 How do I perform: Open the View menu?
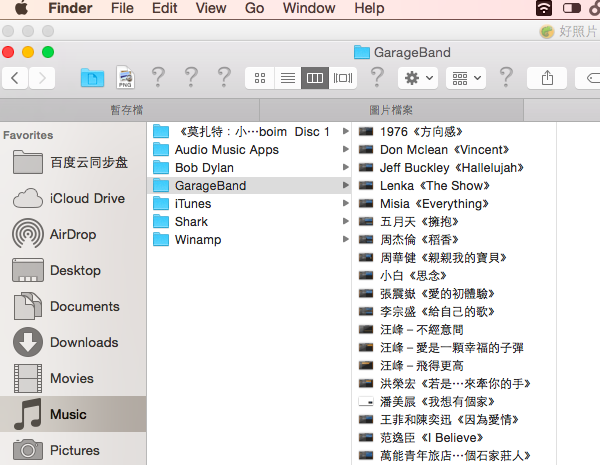[x=211, y=8]
